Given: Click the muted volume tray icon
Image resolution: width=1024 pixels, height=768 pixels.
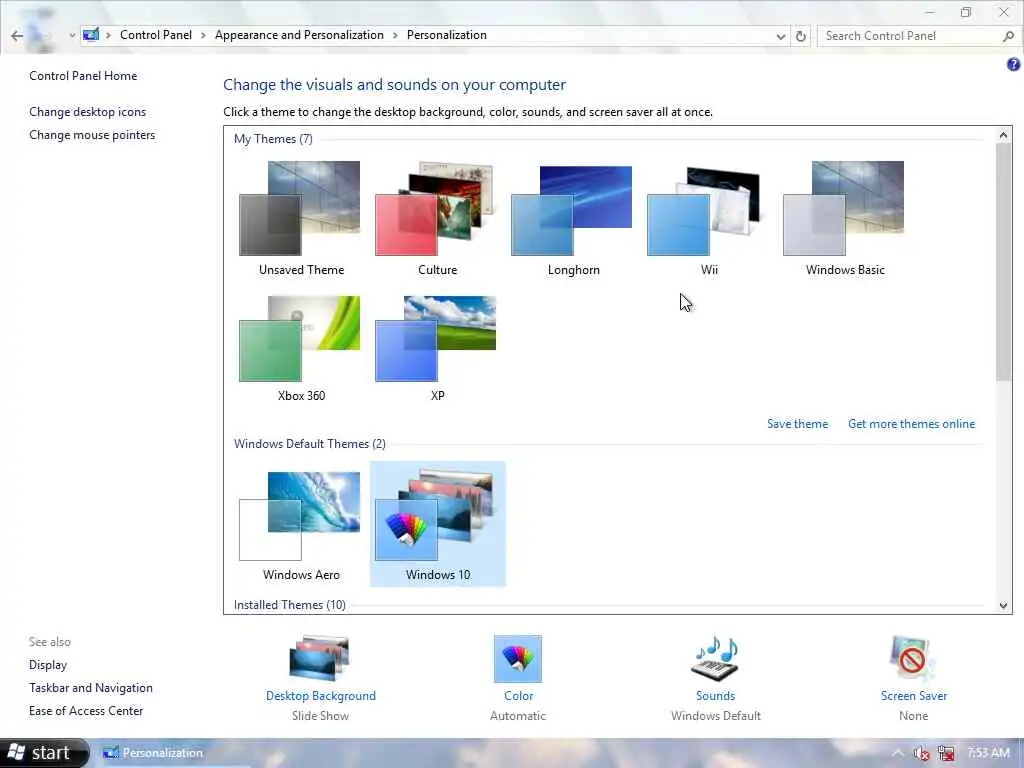Looking at the screenshot, I should (x=921, y=754).
